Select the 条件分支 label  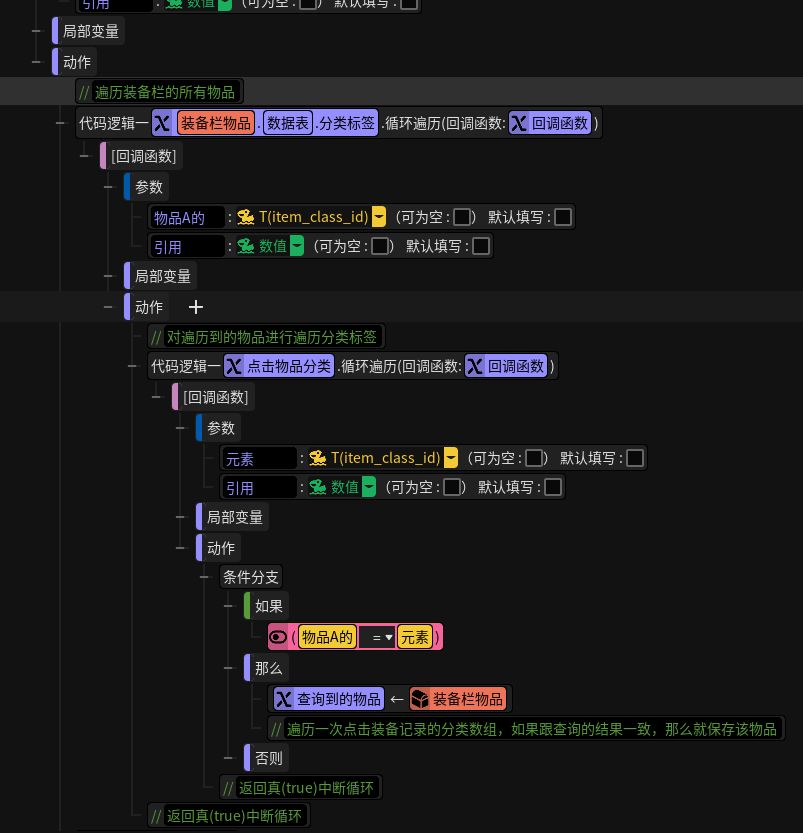pyautogui.click(x=251, y=577)
